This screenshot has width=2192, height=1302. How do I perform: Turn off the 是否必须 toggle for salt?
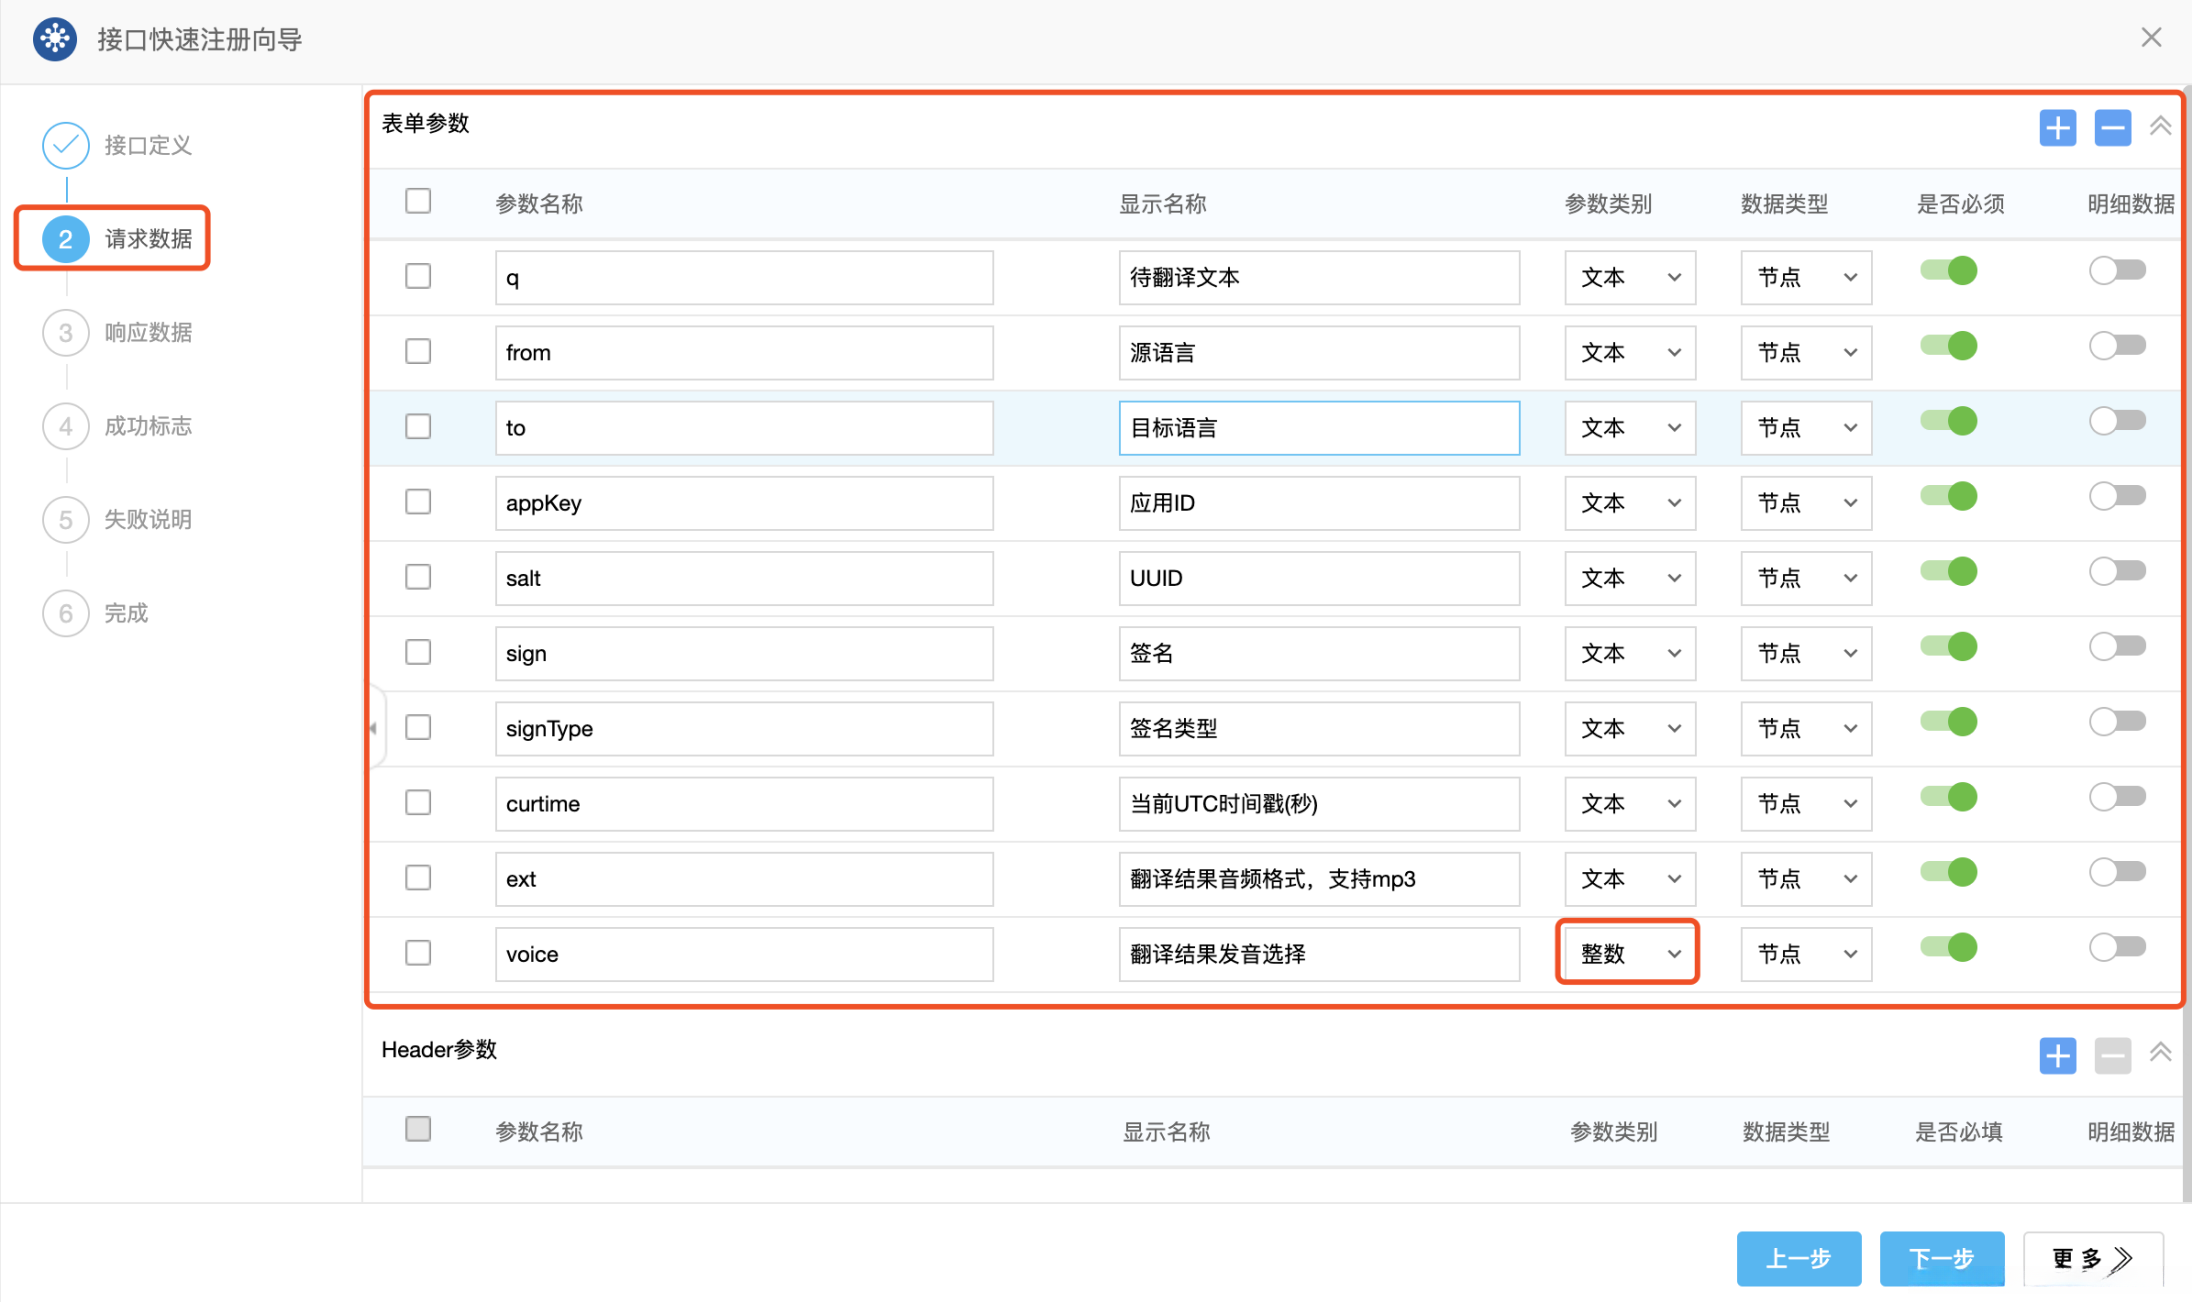click(1948, 572)
